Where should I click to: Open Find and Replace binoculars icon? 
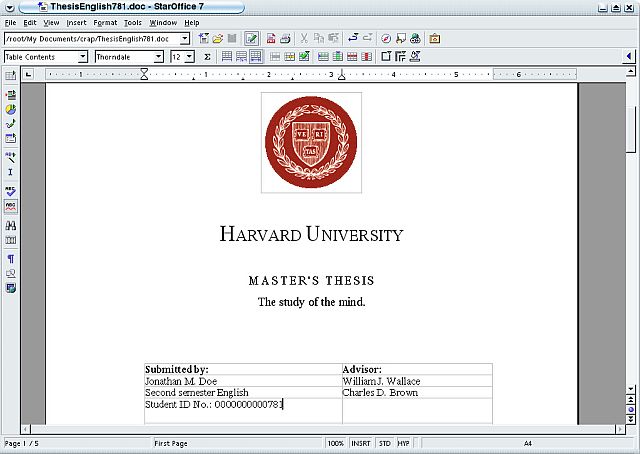point(11,225)
